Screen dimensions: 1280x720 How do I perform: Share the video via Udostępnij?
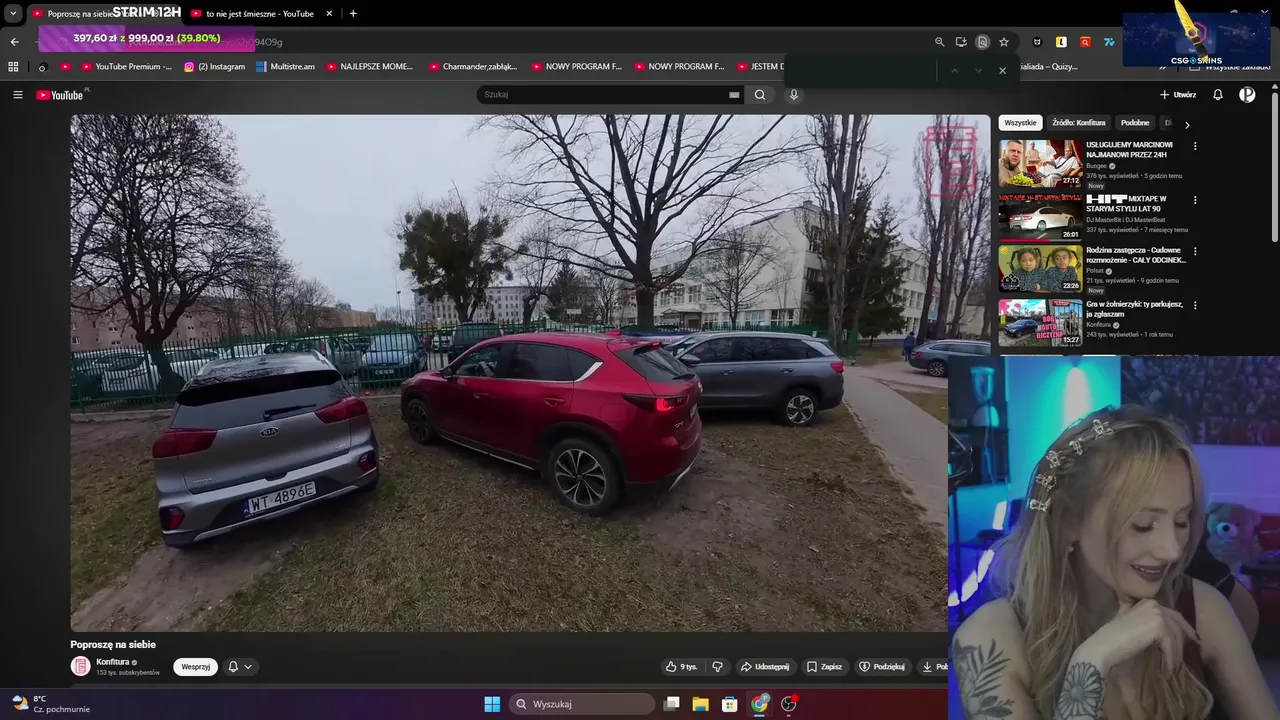(x=765, y=667)
